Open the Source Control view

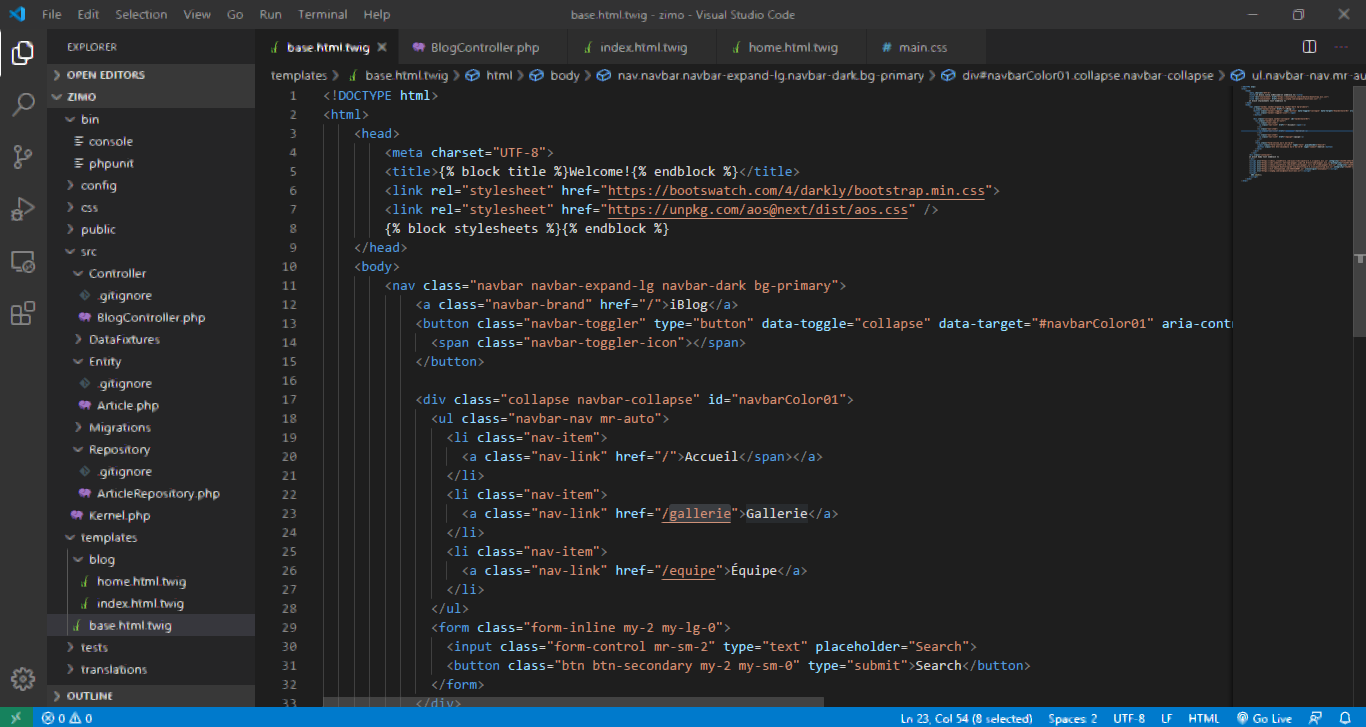[x=23, y=157]
